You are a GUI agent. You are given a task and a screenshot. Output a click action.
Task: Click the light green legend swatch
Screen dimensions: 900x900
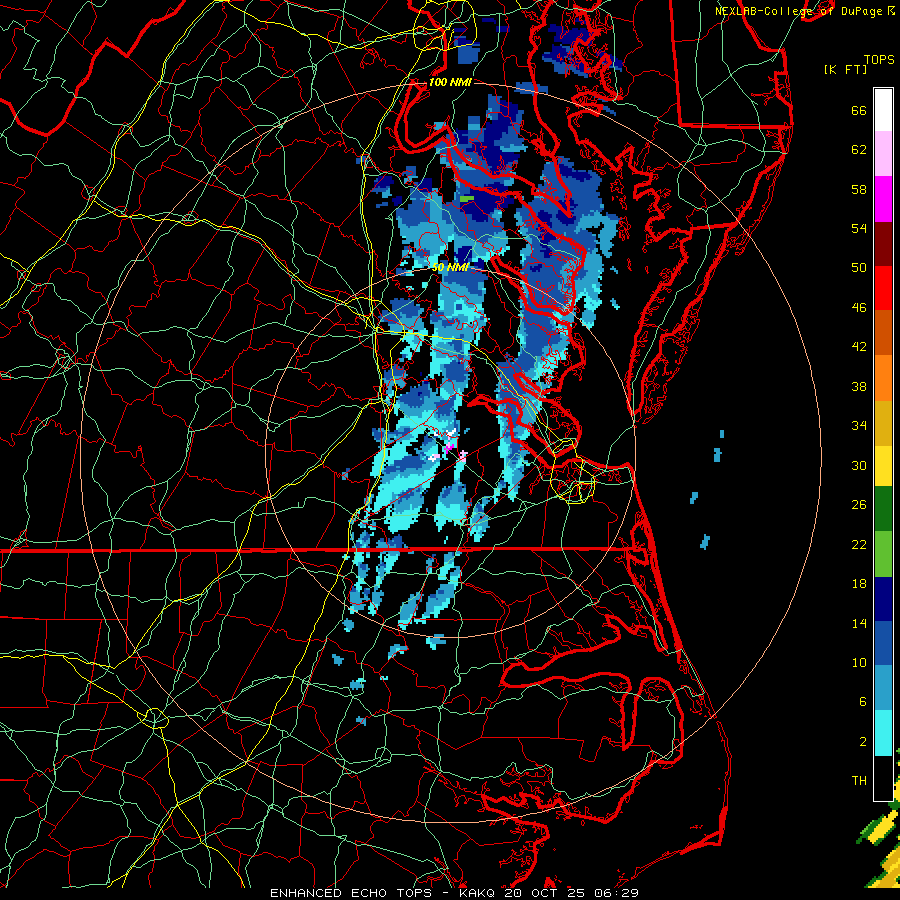pyautogui.click(x=883, y=554)
